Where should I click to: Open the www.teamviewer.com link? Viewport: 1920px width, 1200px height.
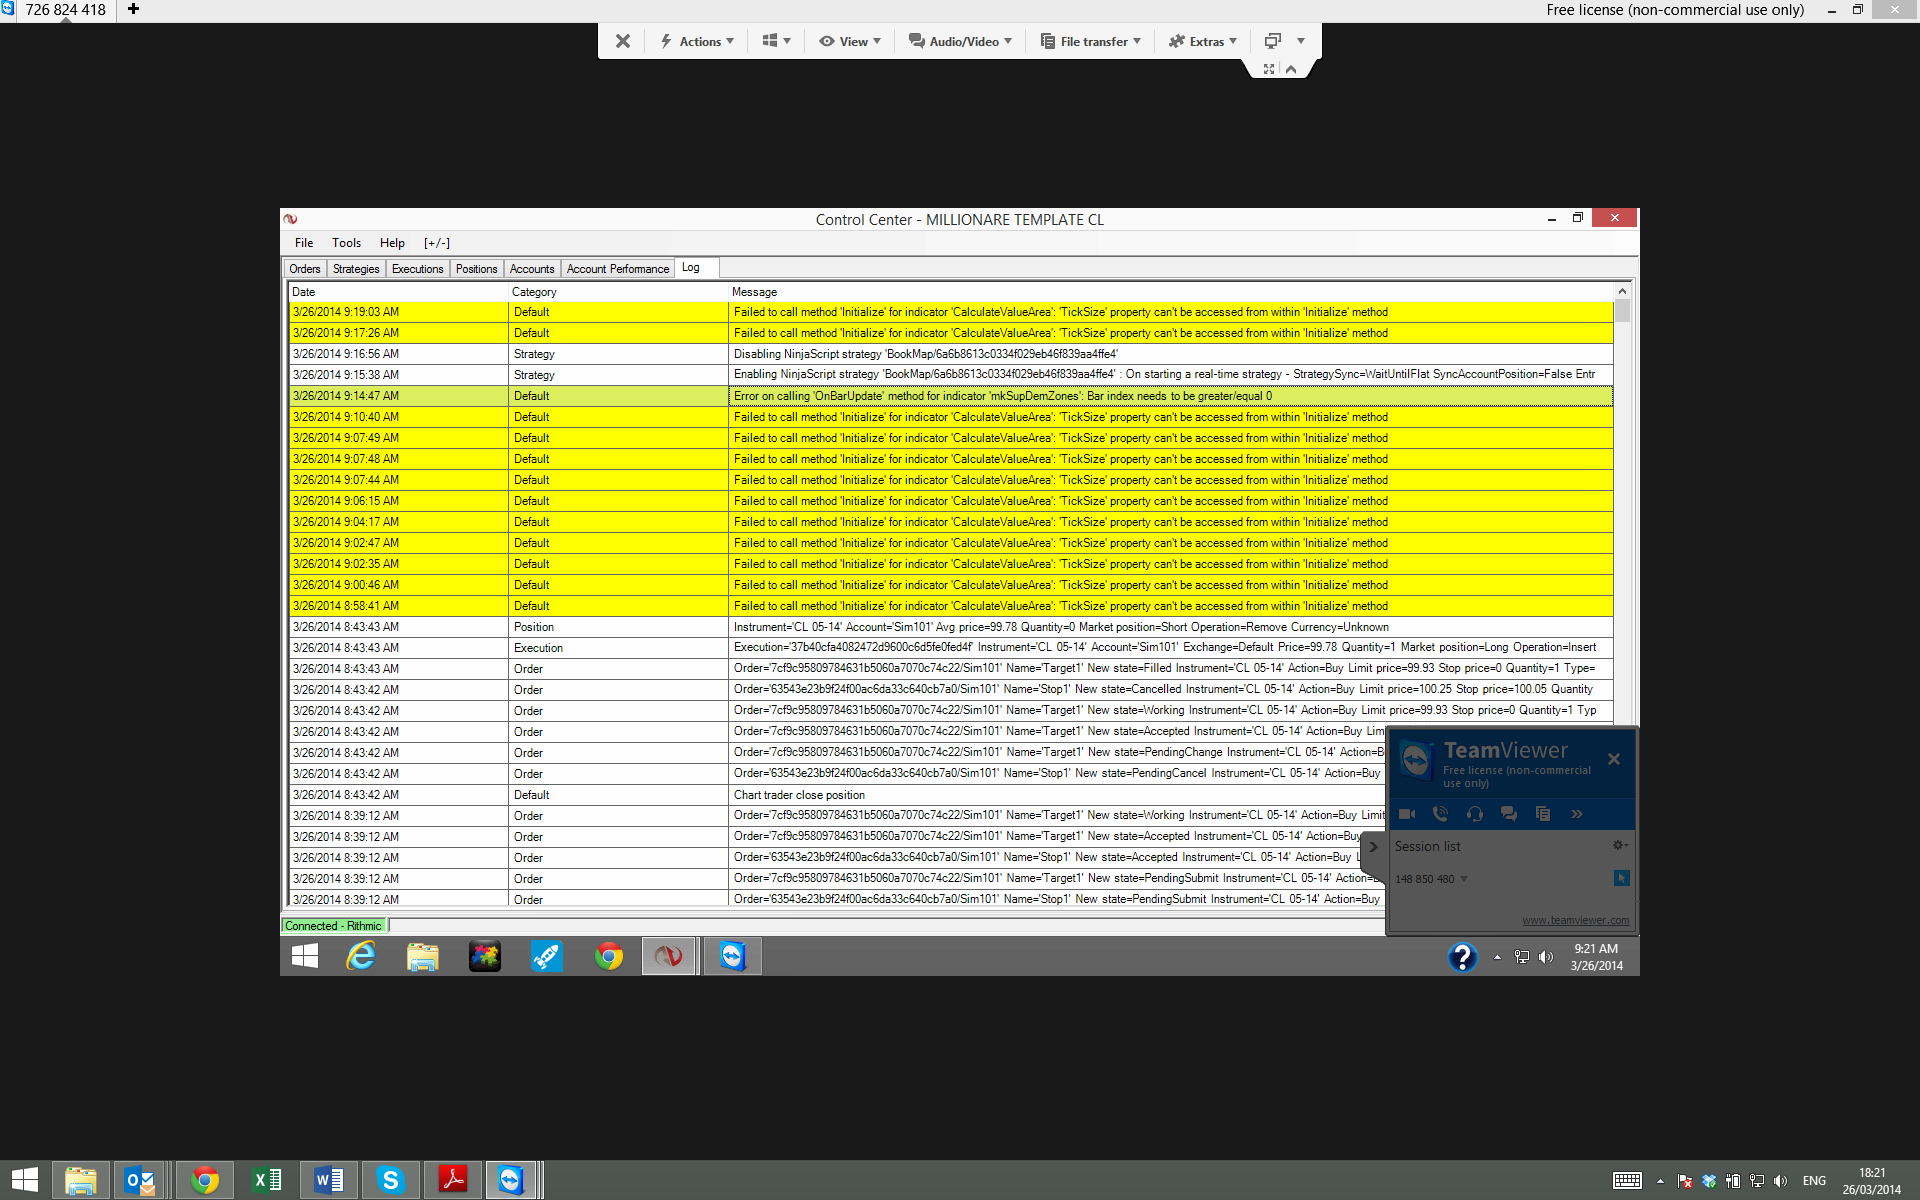1574,920
